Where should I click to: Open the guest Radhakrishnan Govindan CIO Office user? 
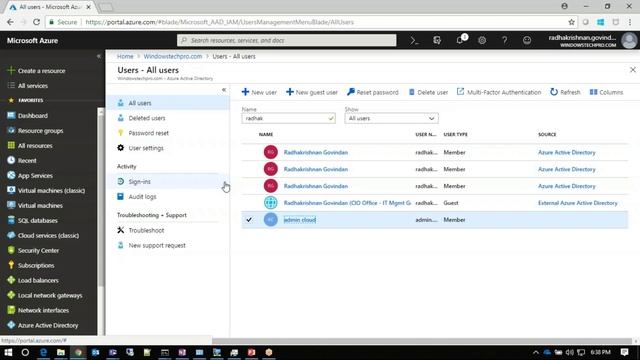click(x=347, y=203)
